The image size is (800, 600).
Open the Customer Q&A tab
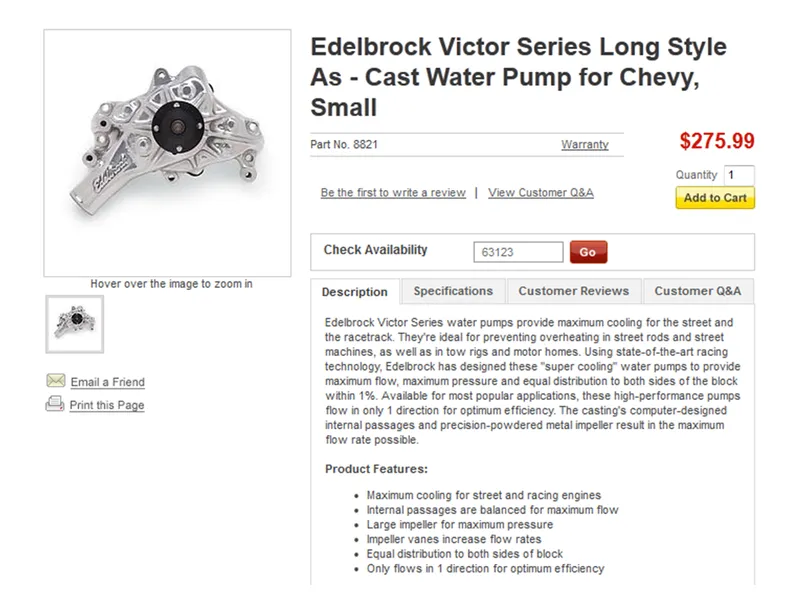[x=697, y=291]
